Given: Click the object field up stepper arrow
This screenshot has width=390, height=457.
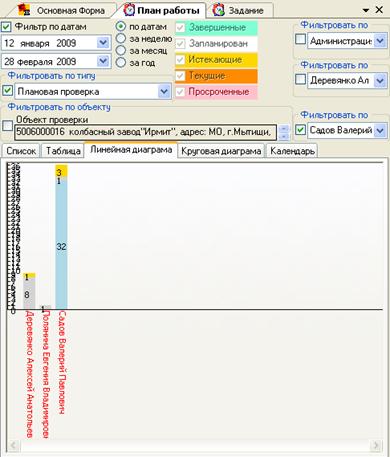Looking at the screenshot, I should [284, 129].
